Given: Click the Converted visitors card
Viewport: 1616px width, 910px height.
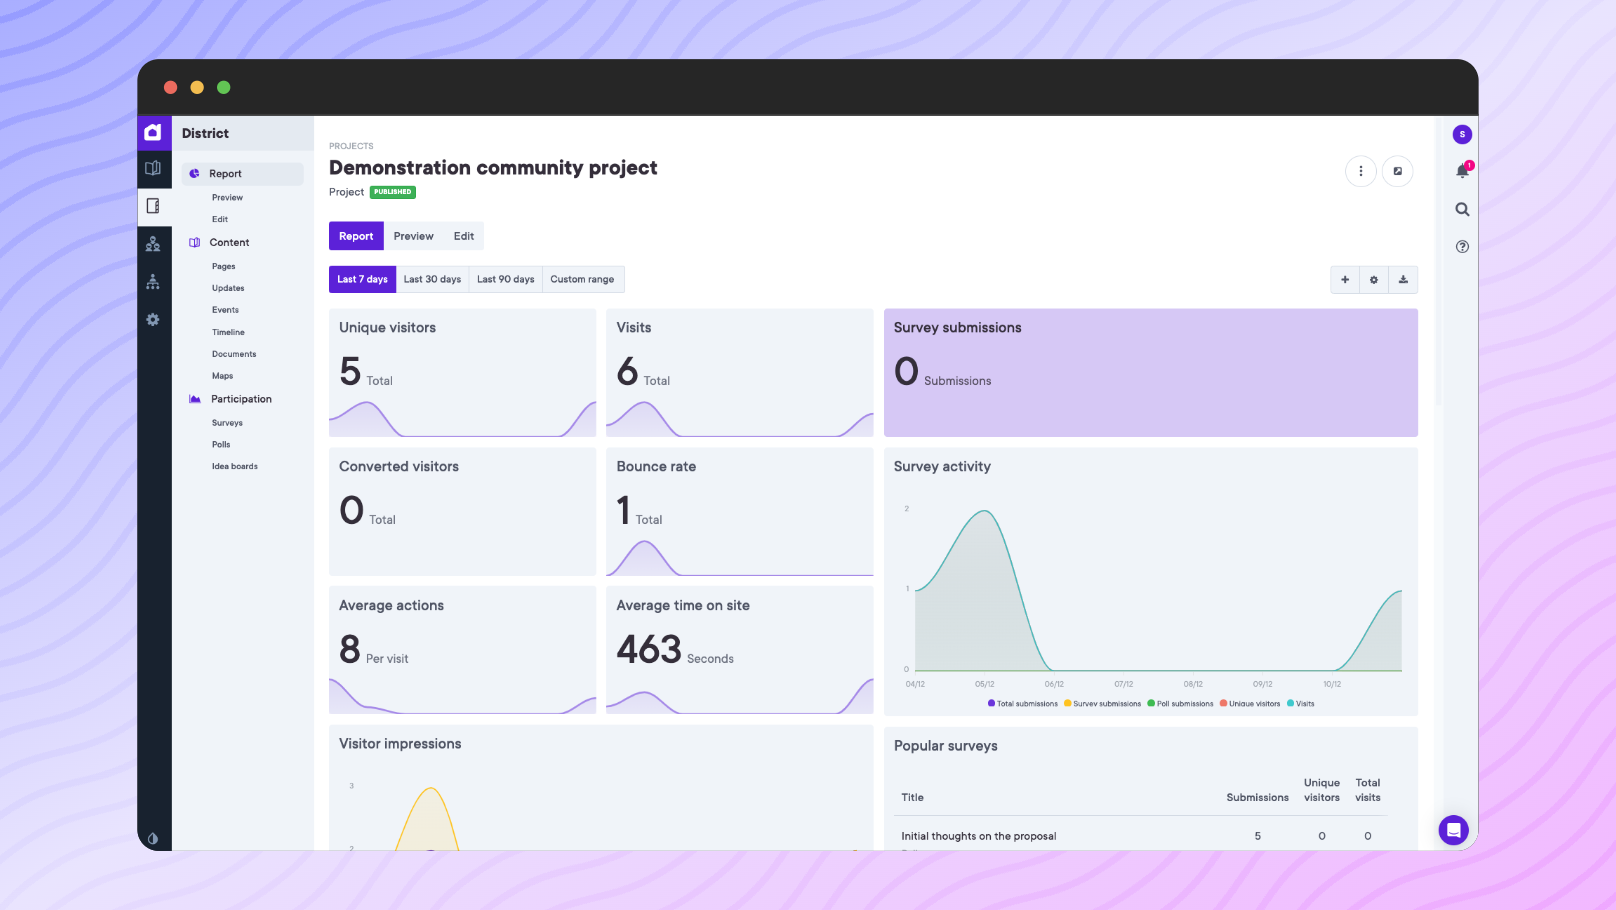Looking at the screenshot, I should 462,512.
